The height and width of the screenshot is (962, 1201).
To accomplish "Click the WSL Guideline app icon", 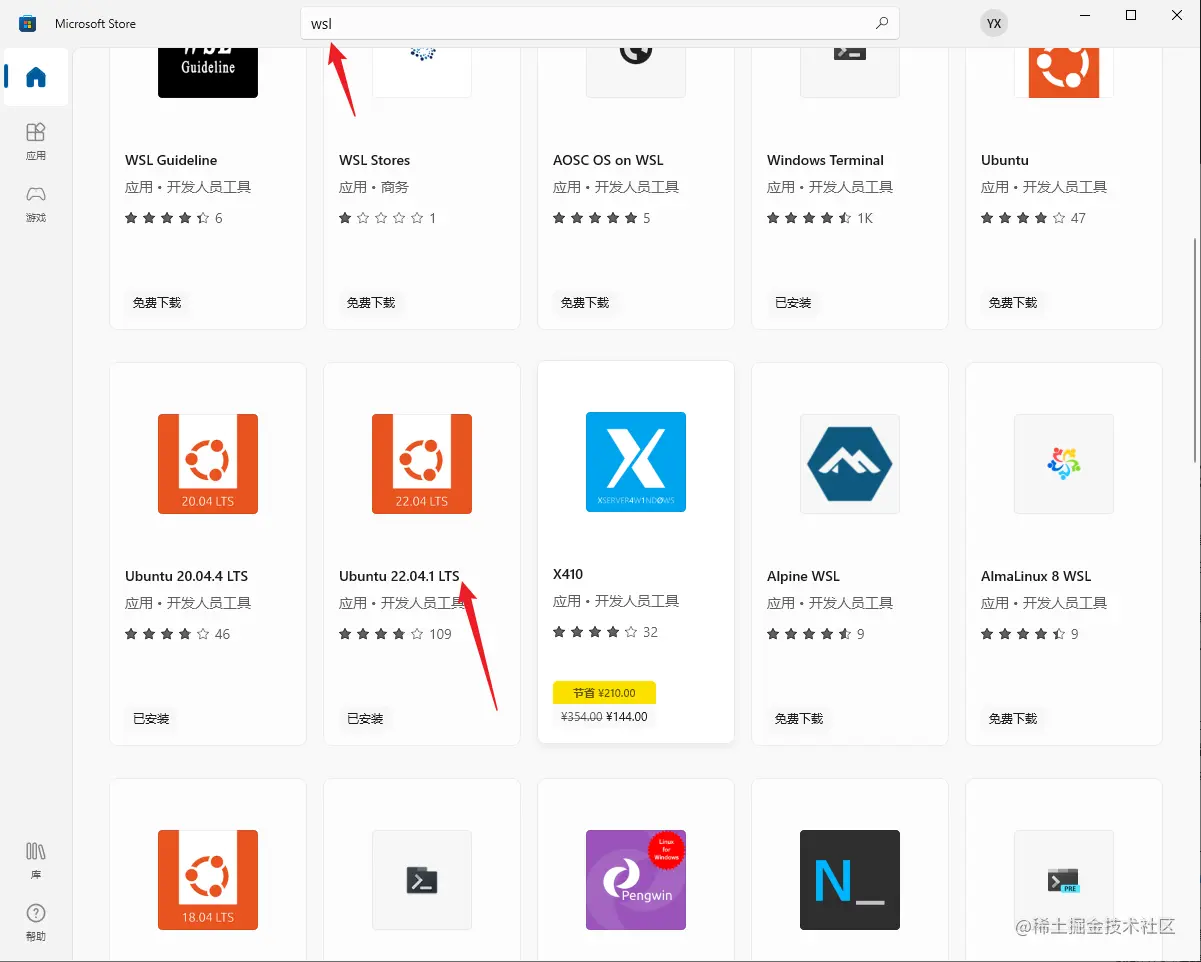I will (208, 72).
